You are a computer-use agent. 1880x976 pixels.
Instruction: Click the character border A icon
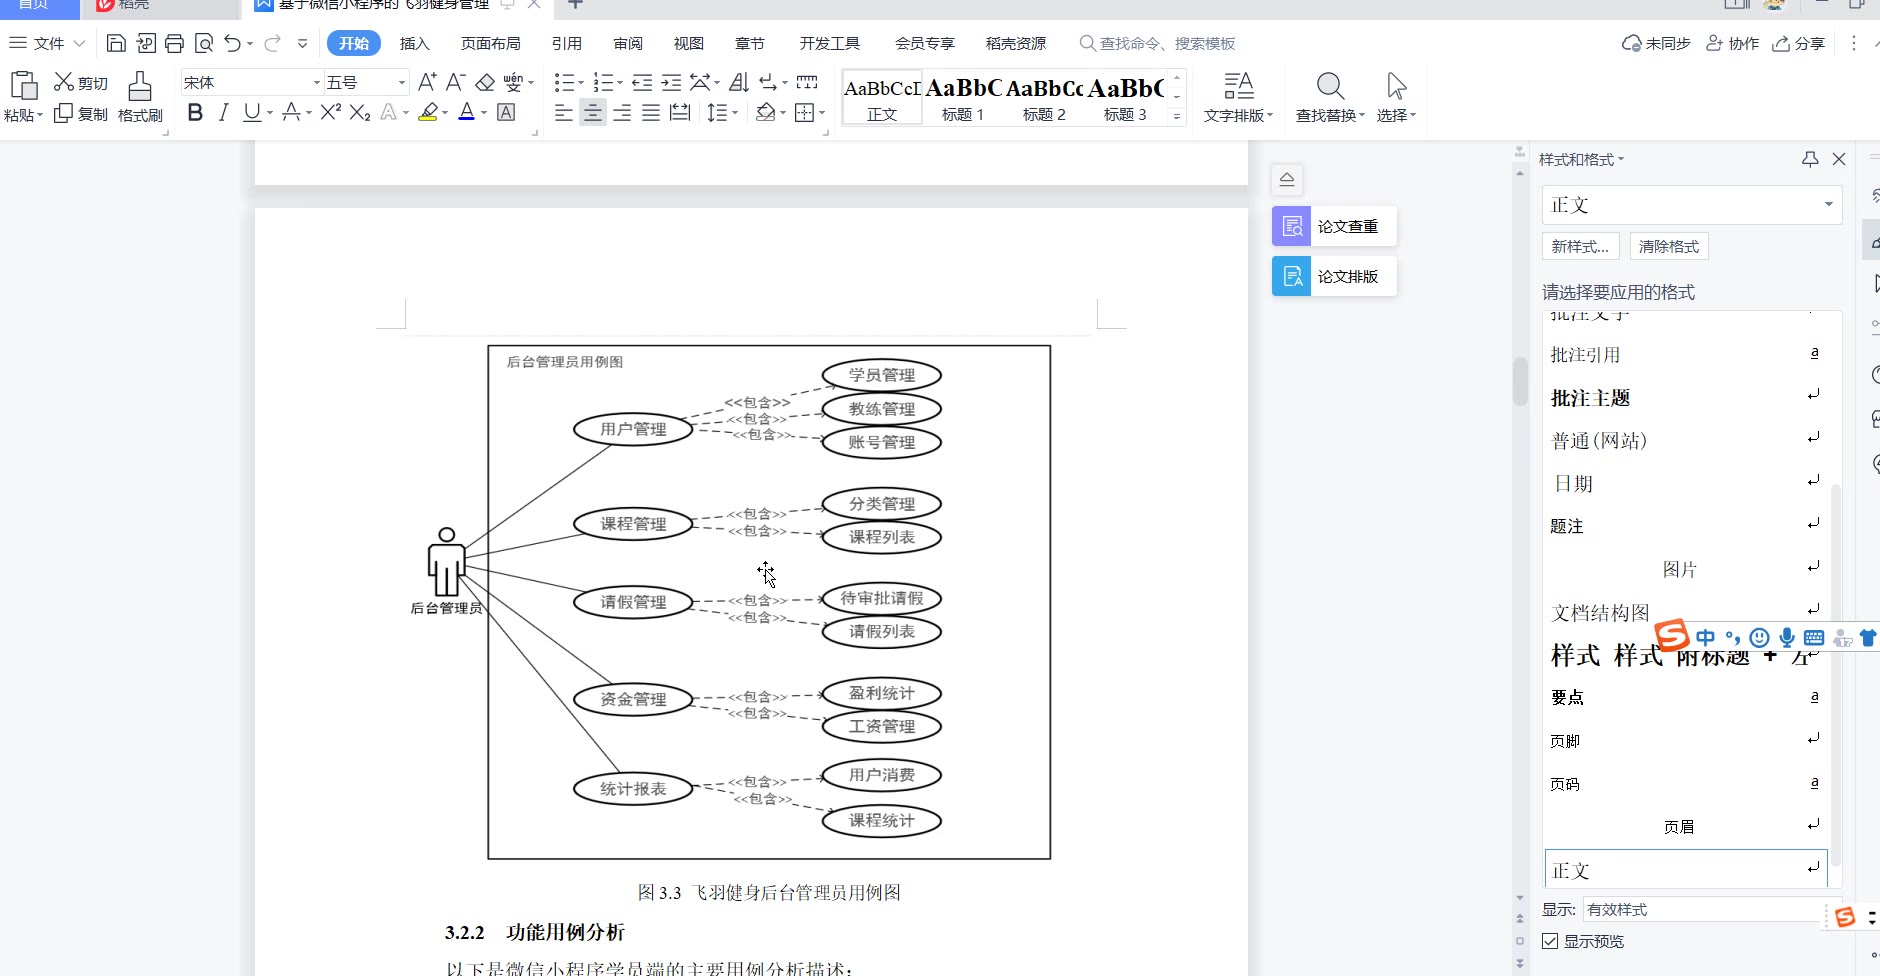[x=506, y=113]
